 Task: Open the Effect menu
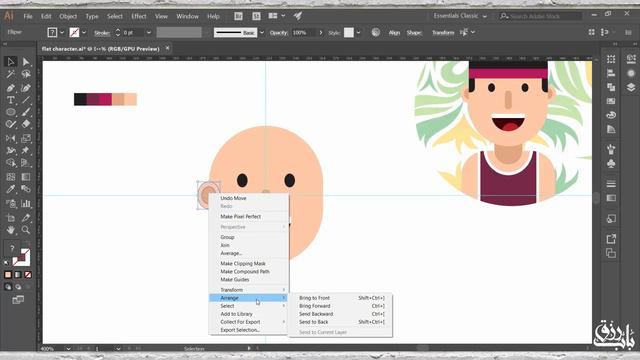[x=139, y=16]
